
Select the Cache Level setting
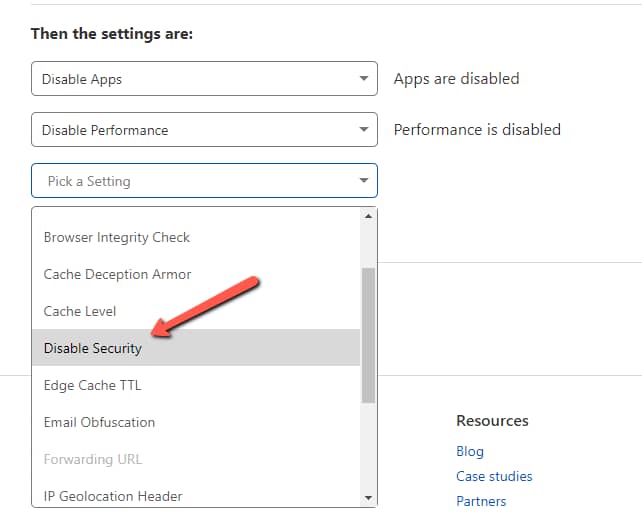click(x=80, y=311)
